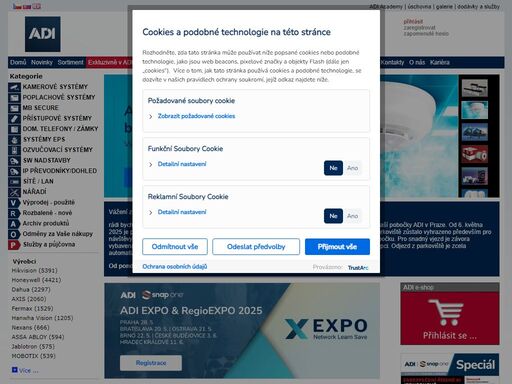
Task: Click the ADI logo
Action: [43, 34]
